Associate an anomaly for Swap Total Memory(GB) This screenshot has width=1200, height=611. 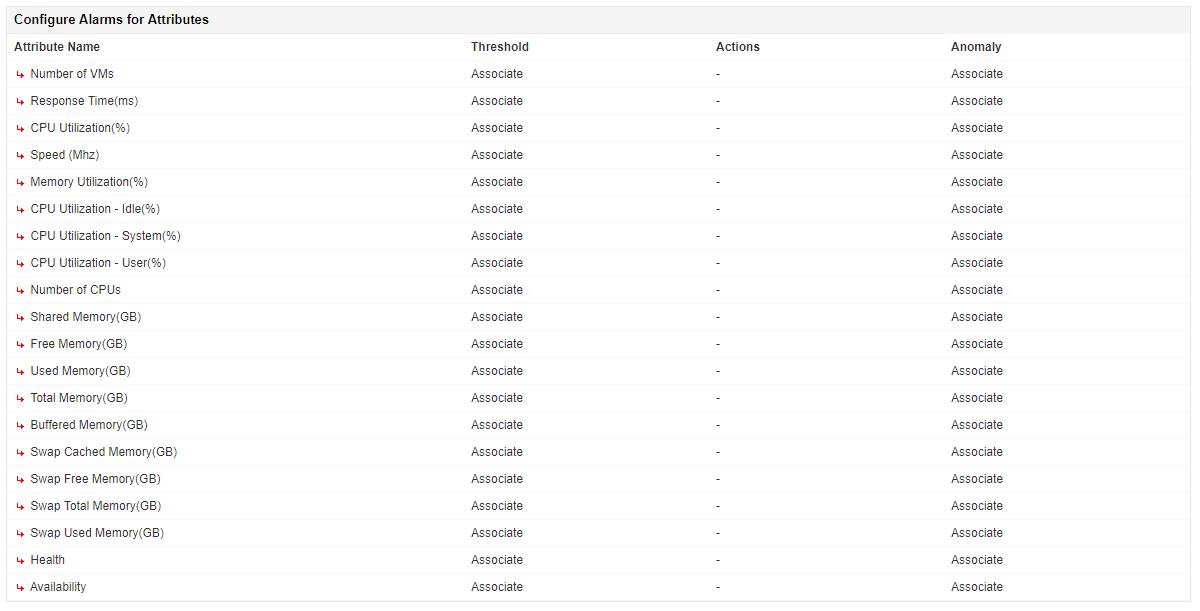pos(976,506)
